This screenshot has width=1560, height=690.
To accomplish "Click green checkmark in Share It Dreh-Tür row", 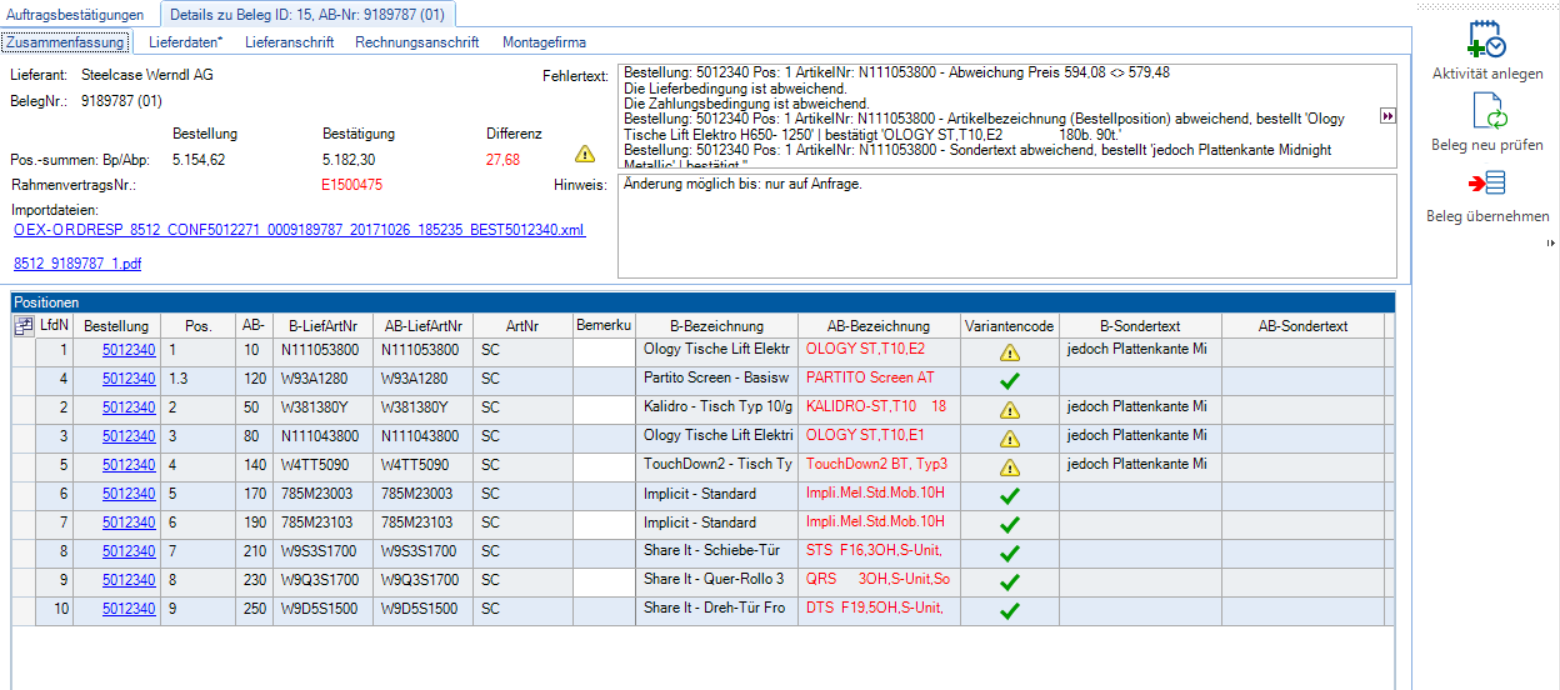I will [1009, 611].
